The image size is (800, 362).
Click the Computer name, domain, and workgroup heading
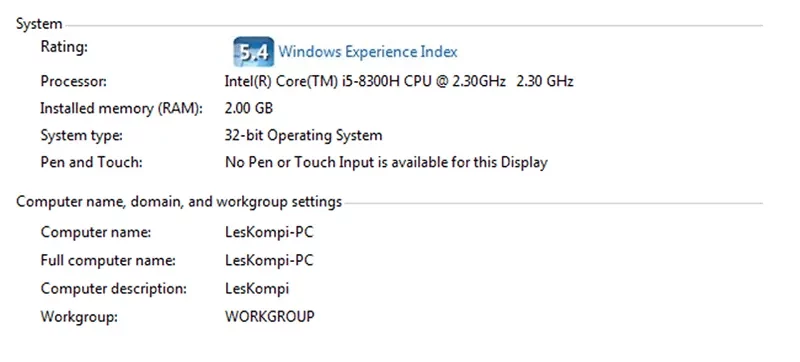(x=179, y=202)
